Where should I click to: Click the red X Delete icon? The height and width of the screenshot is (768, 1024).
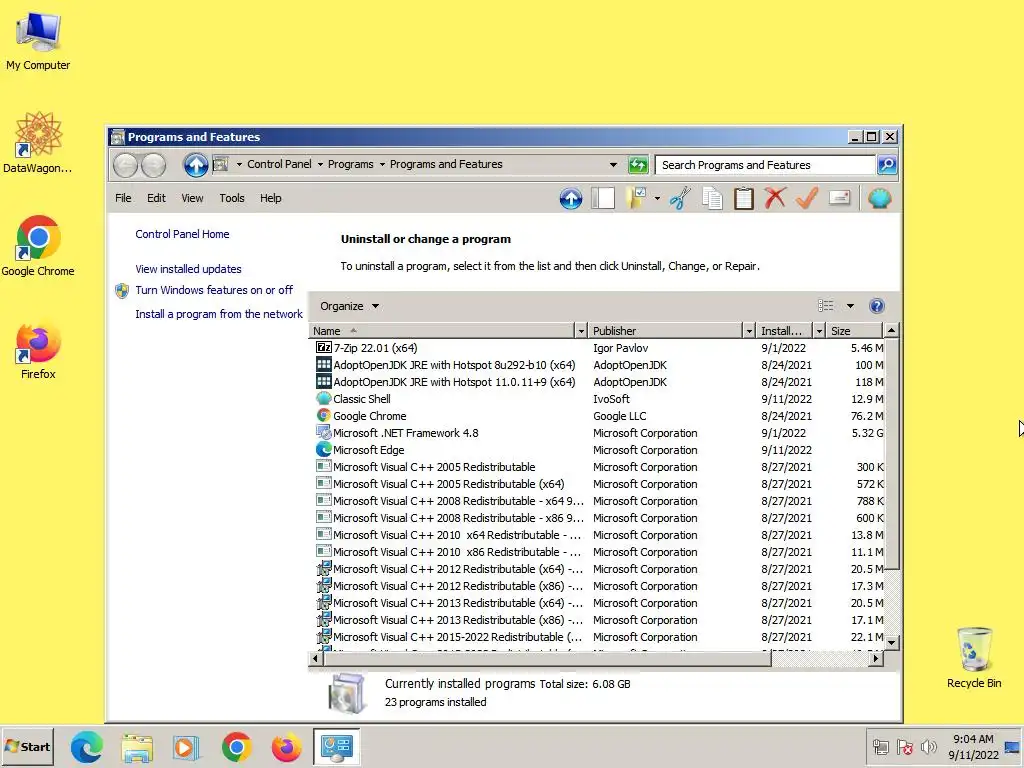[x=775, y=199]
